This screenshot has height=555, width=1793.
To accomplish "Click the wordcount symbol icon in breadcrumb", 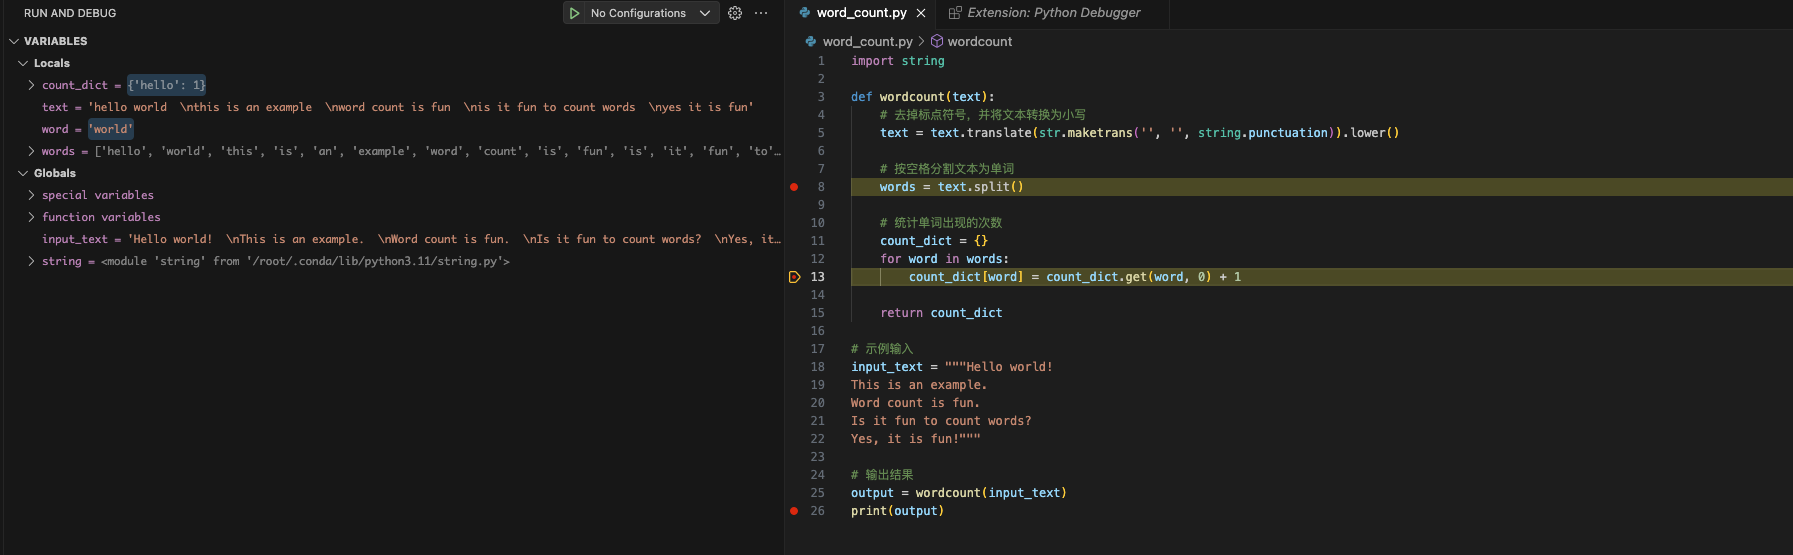I will click(937, 41).
